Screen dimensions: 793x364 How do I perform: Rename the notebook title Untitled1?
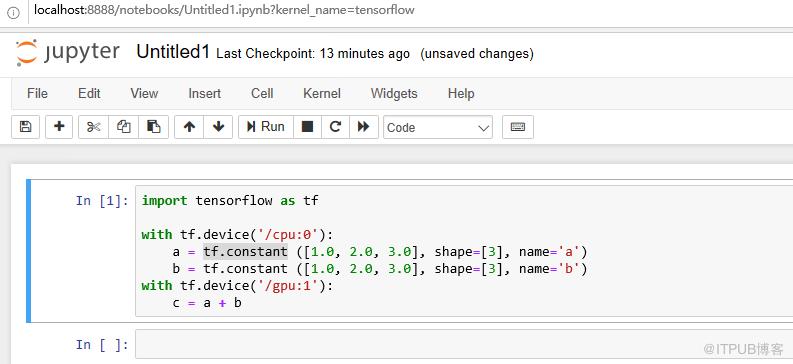(173, 52)
